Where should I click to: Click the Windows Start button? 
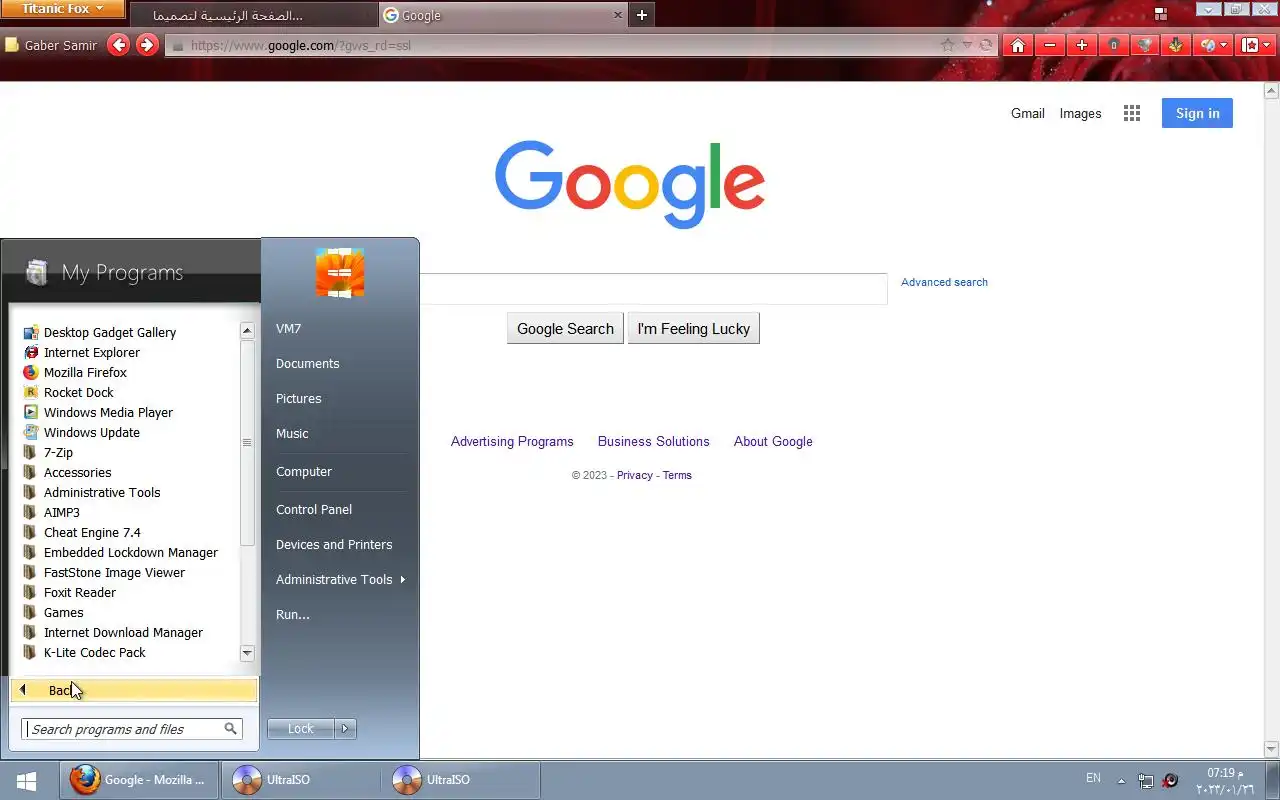coord(27,780)
